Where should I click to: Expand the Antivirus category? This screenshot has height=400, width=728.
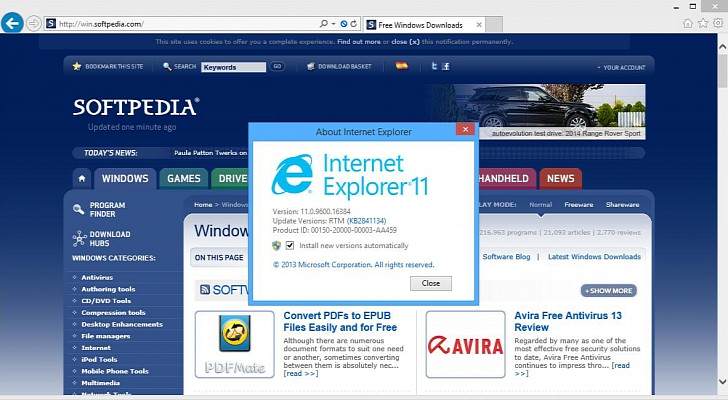pyautogui.click(x=97, y=277)
